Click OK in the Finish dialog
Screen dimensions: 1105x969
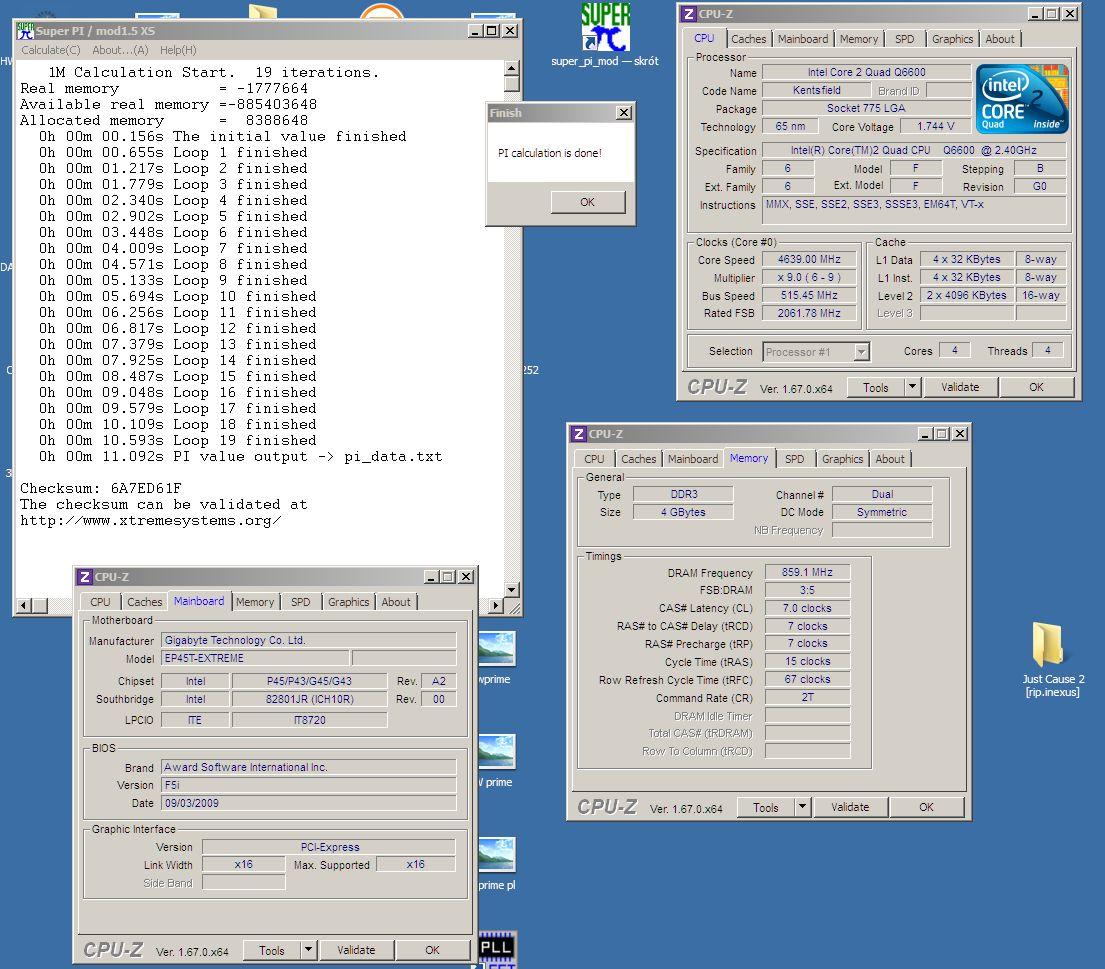coord(588,202)
